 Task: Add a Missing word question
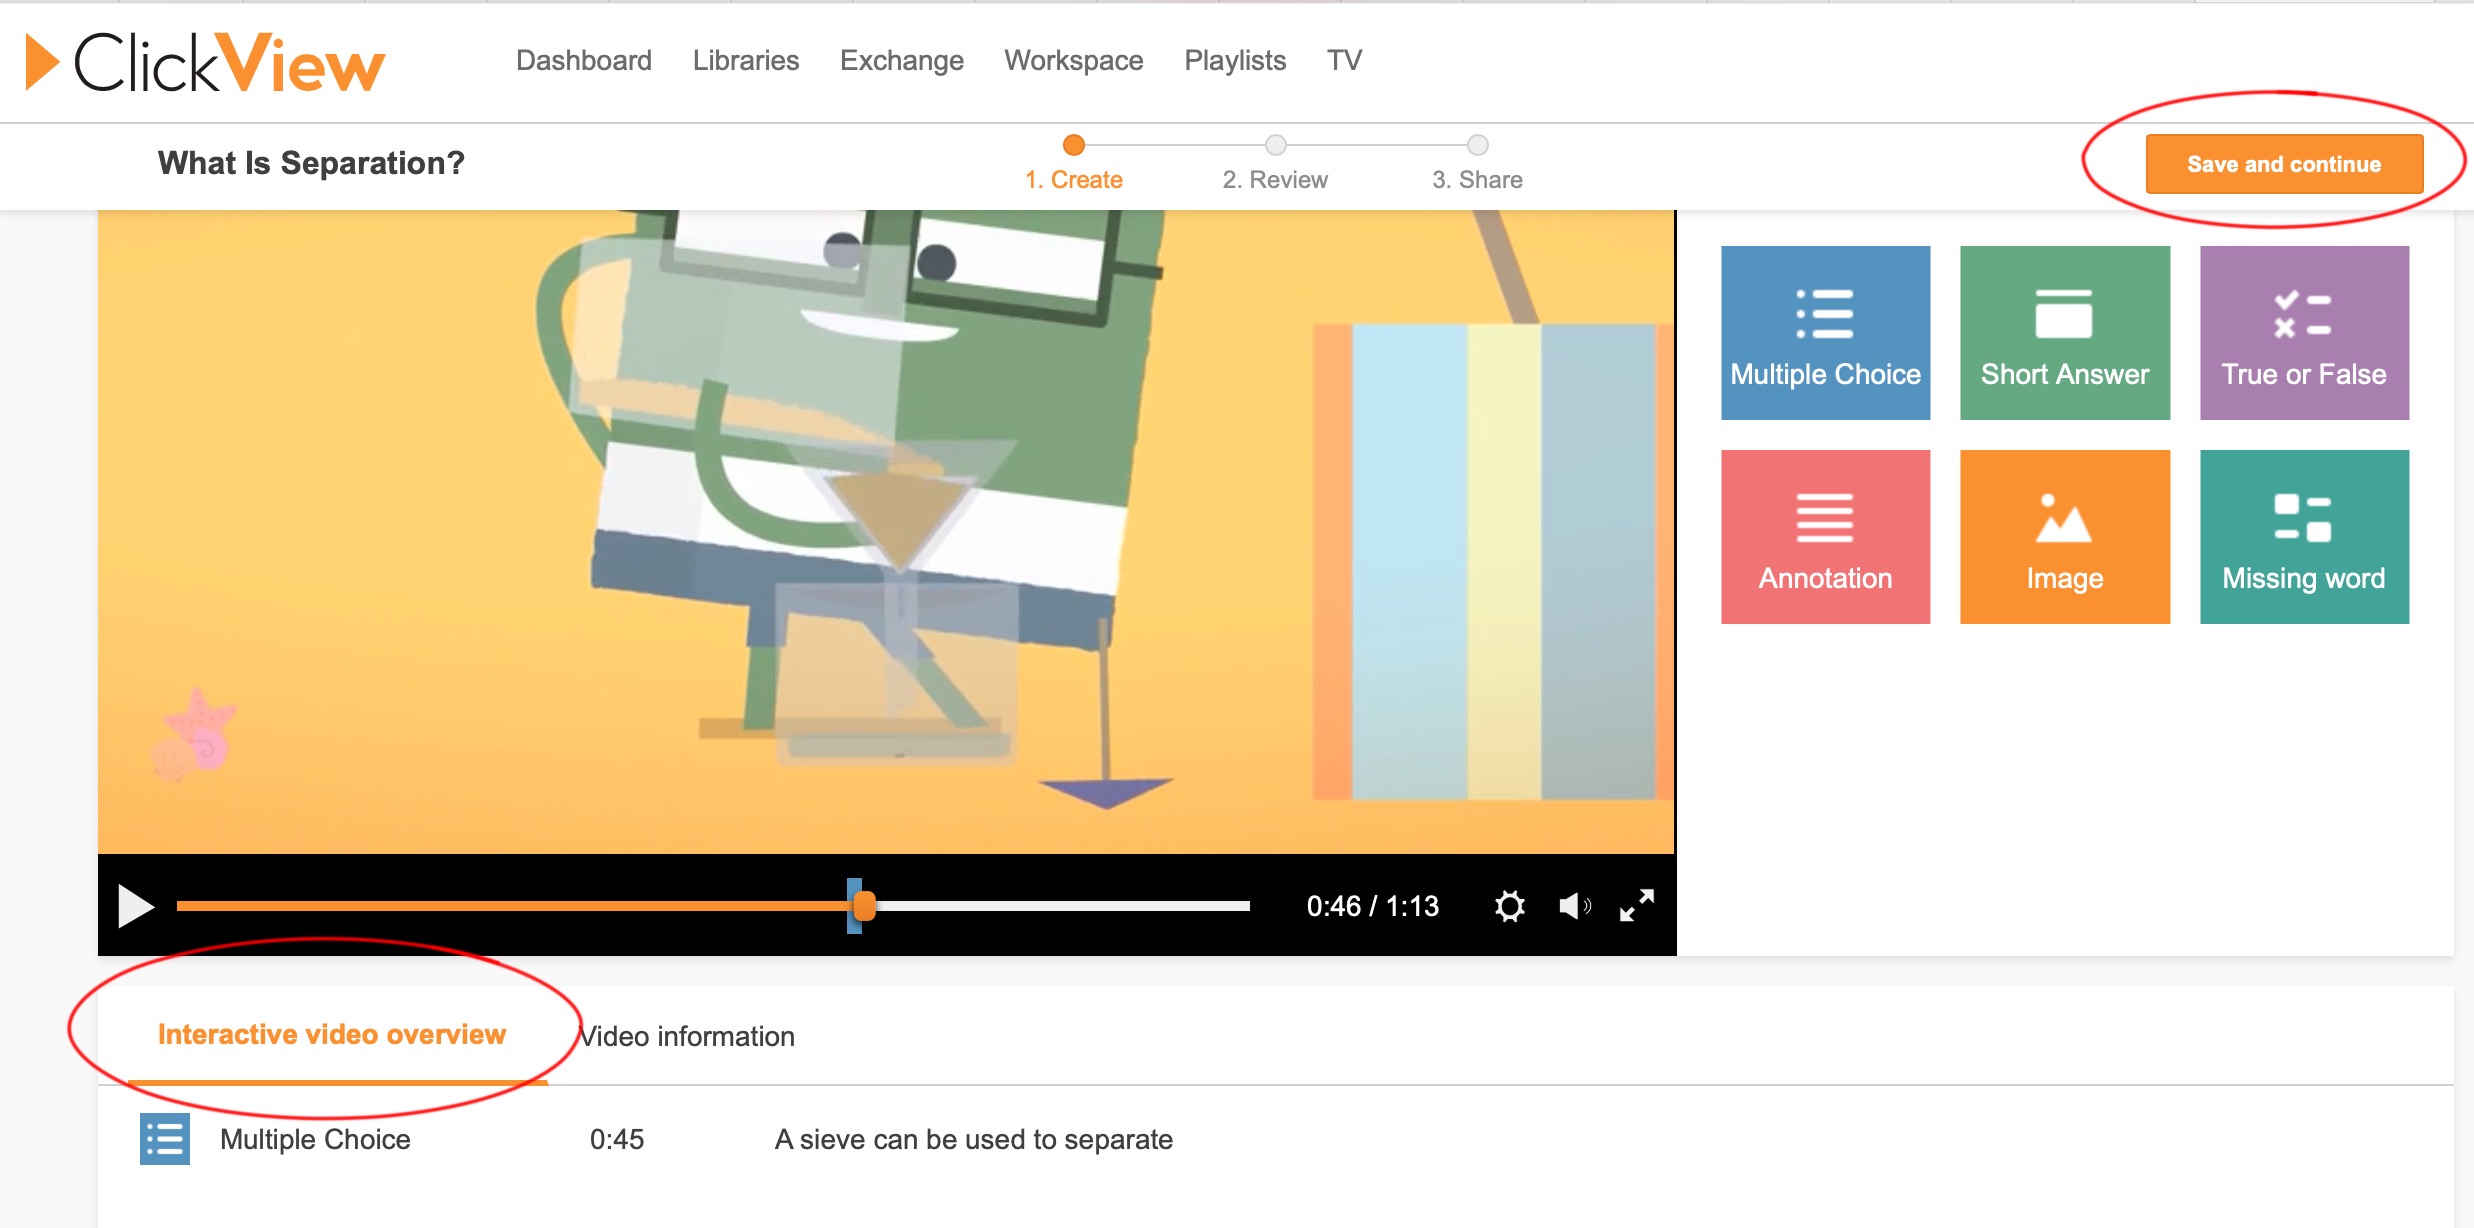2303,537
